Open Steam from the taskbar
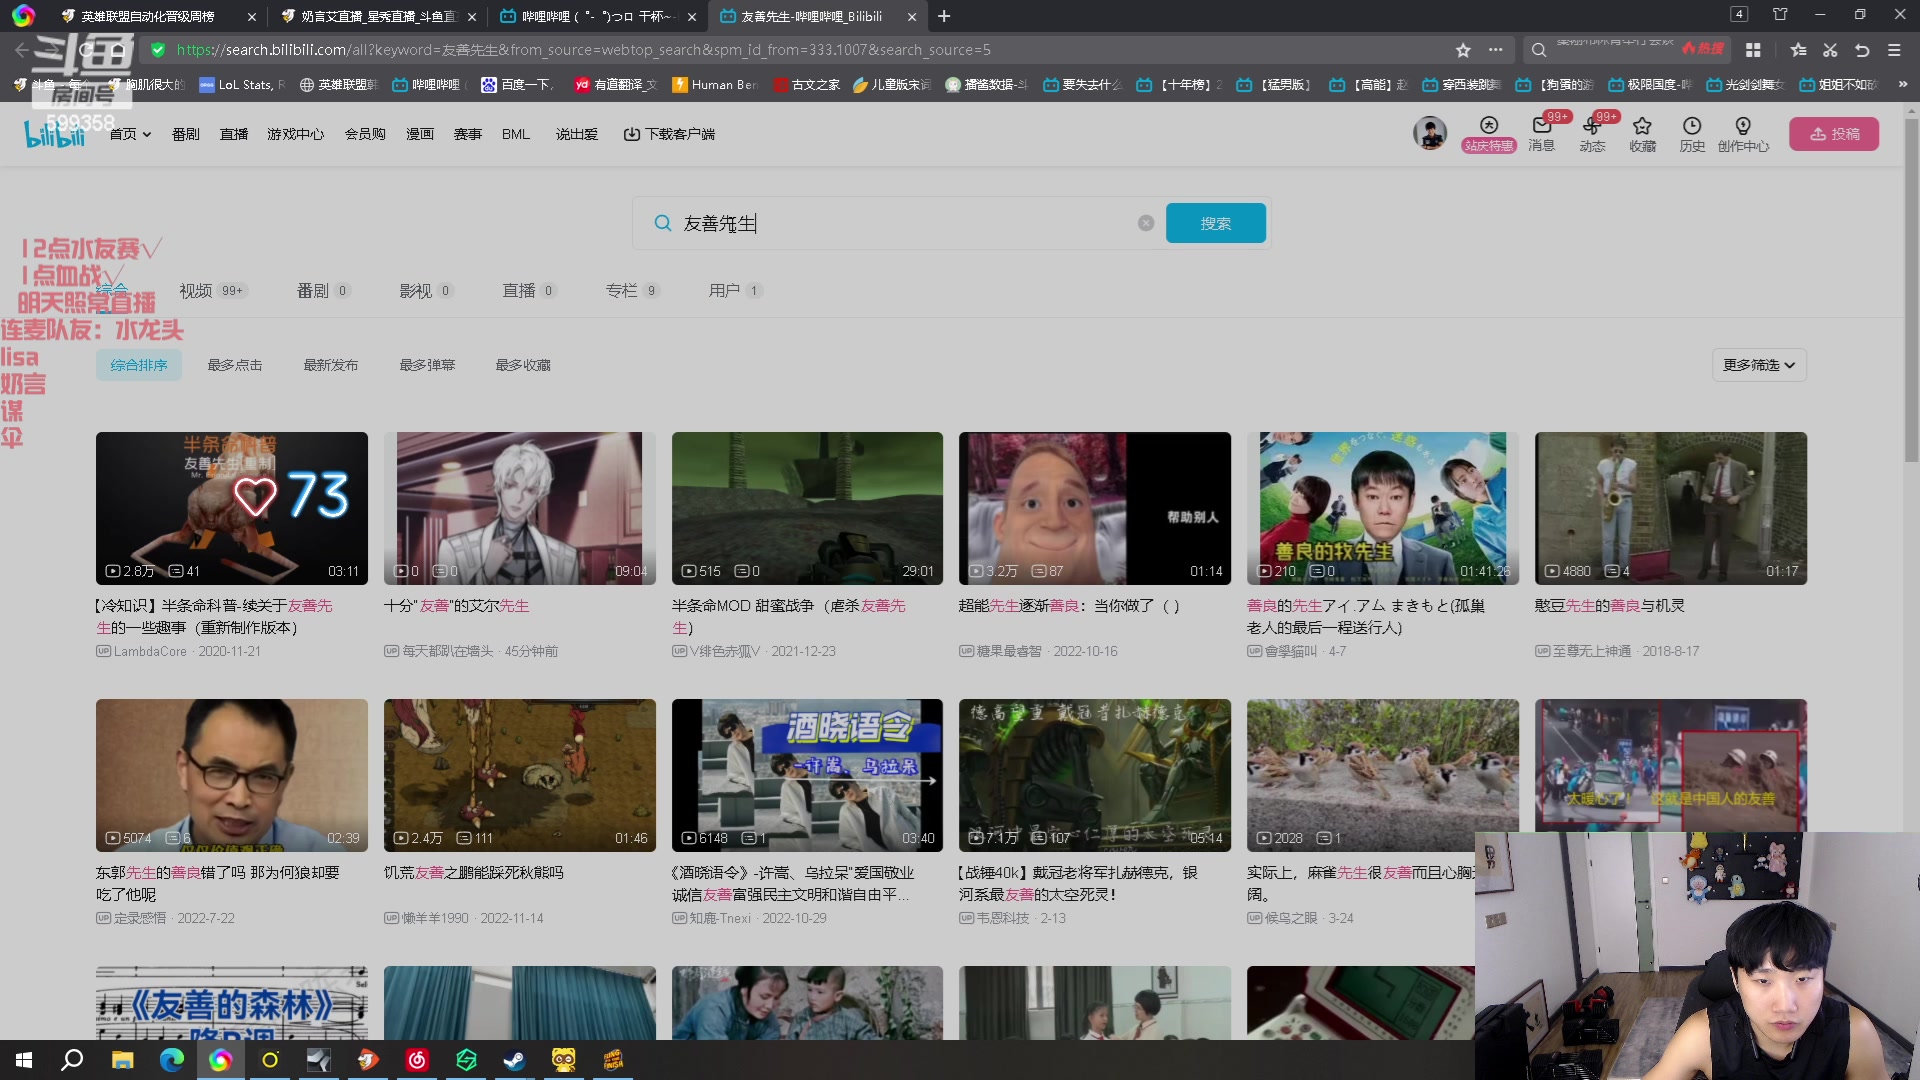Screen dimensions: 1920x1080 pyautogui.click(x=514, y=1060)
